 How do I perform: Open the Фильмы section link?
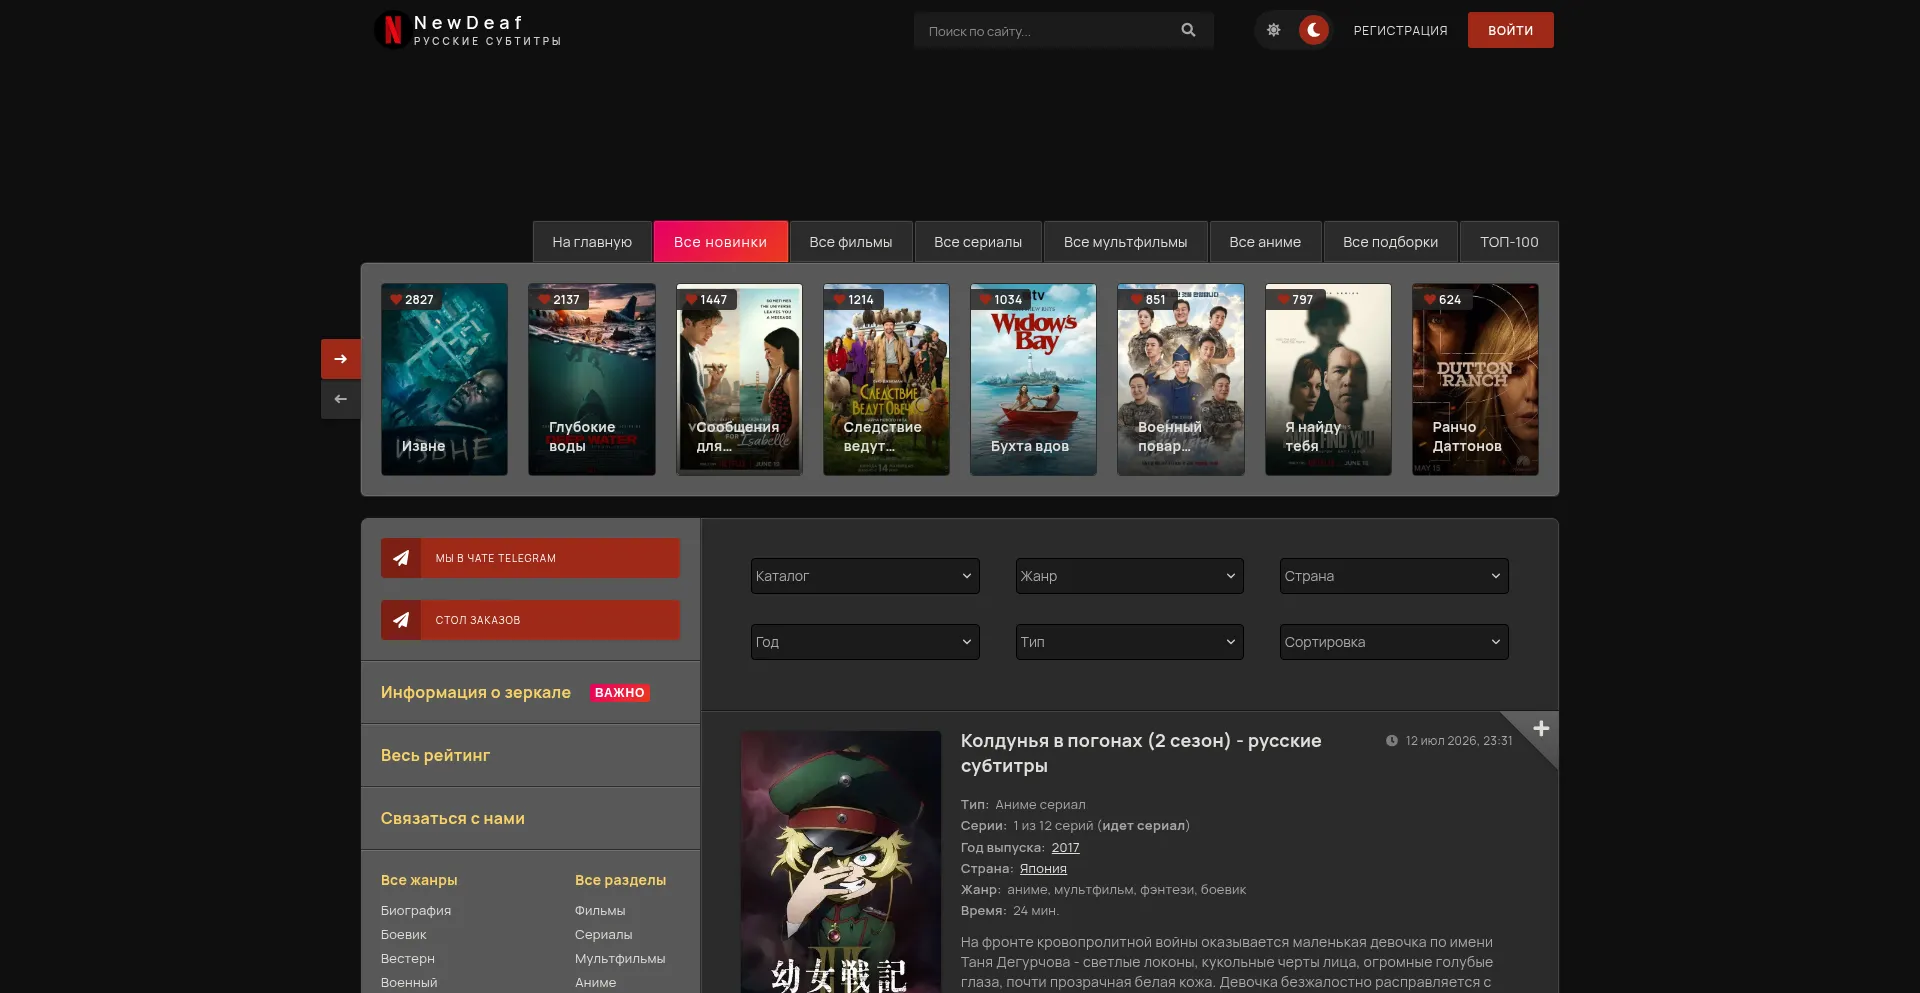pyautogui.click(x=600, y=910)
